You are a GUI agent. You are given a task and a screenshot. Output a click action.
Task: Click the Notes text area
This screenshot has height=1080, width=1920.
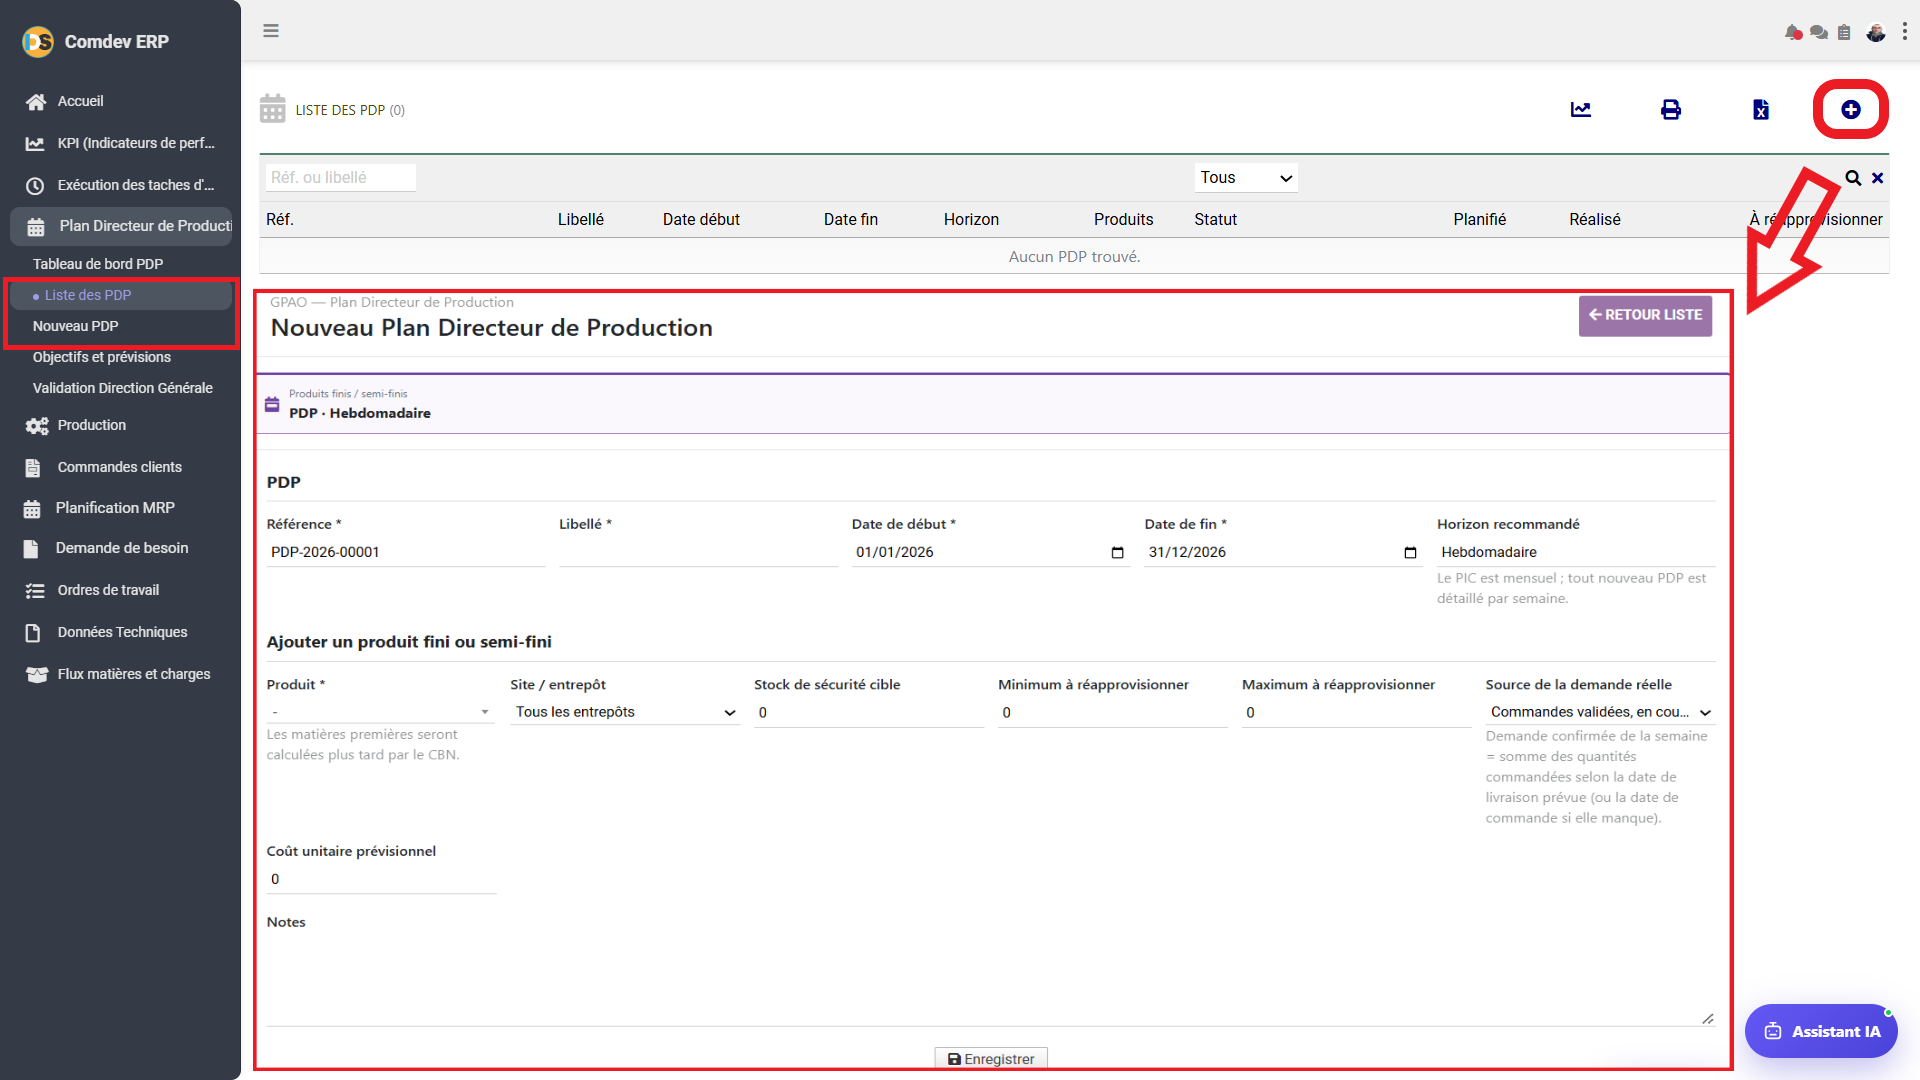[x=991, y=983]
